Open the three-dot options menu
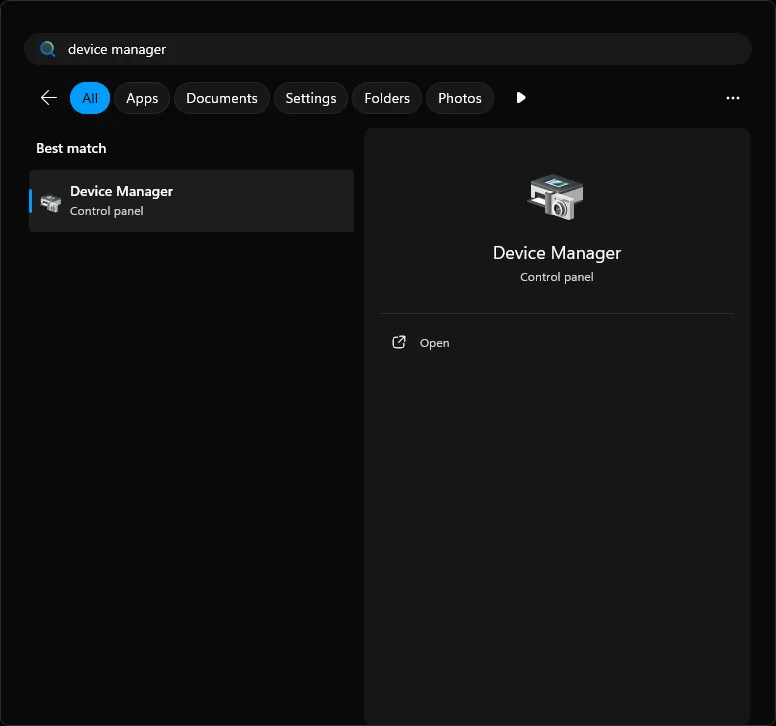 click(732, 98)
